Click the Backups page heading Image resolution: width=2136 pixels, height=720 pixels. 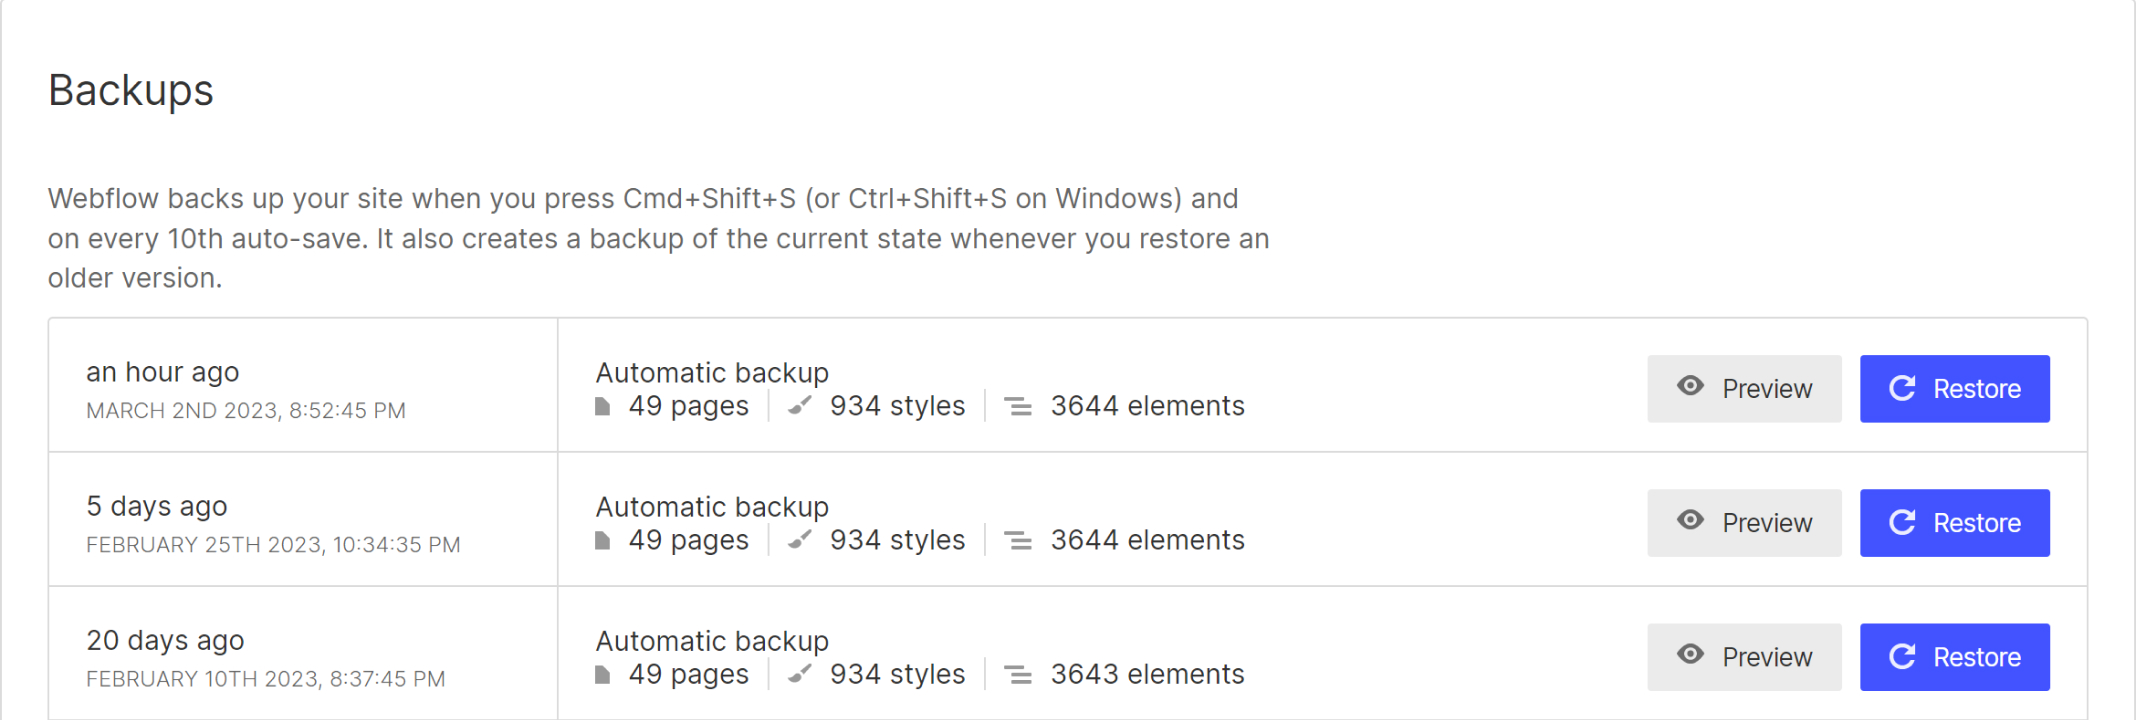coord(131,91)
